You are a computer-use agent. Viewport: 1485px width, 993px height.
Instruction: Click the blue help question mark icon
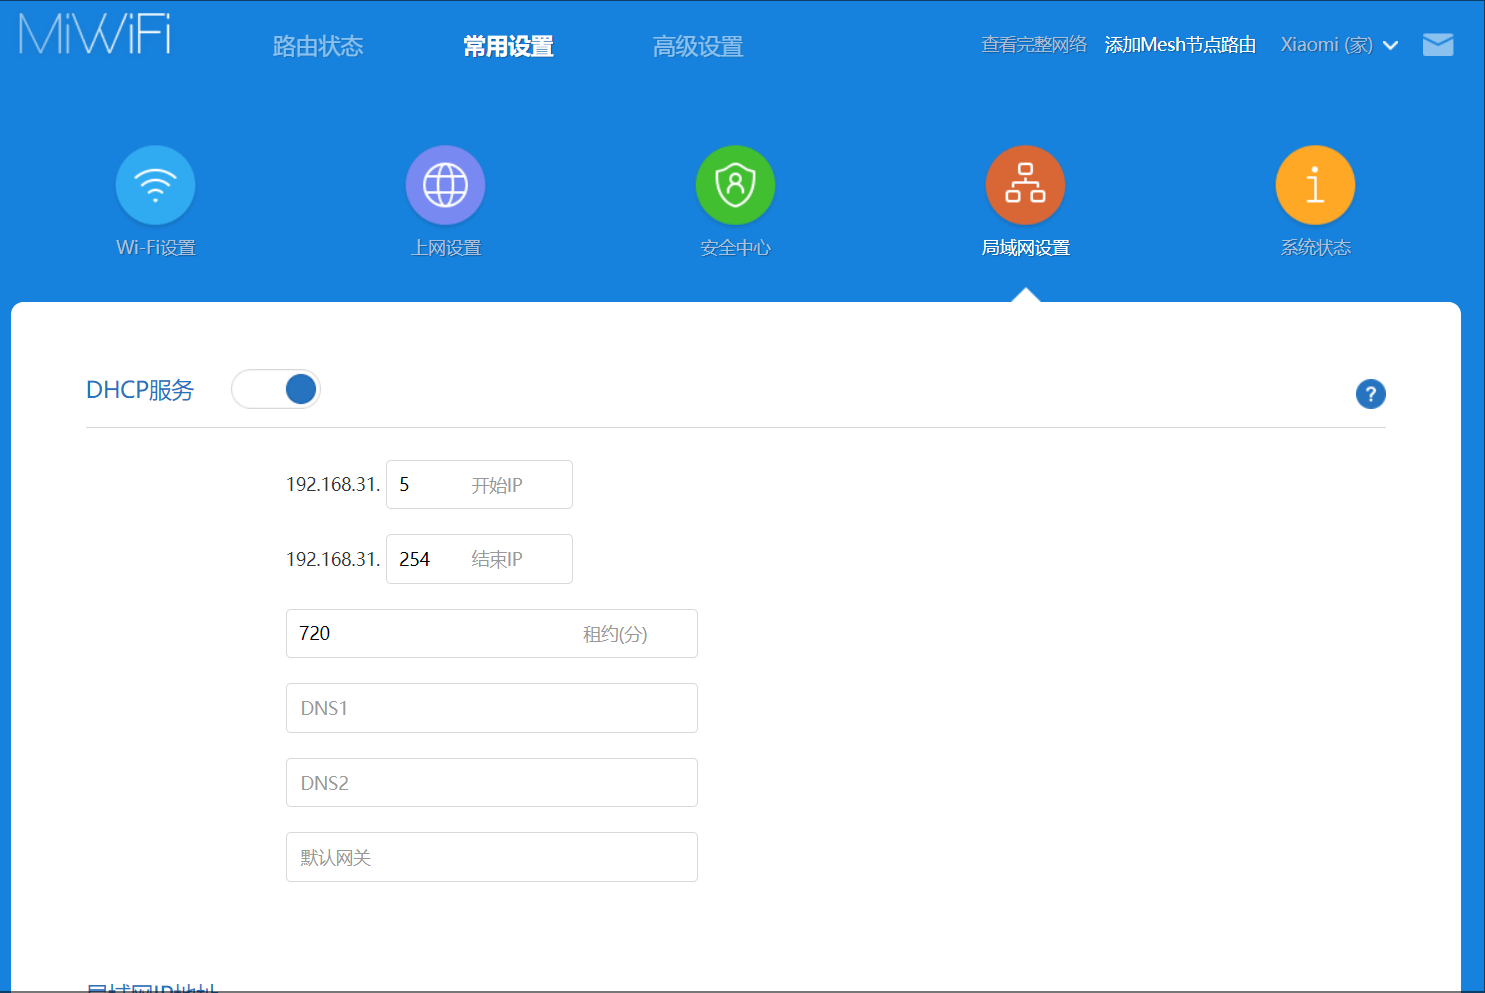(x=1370, y=394)
